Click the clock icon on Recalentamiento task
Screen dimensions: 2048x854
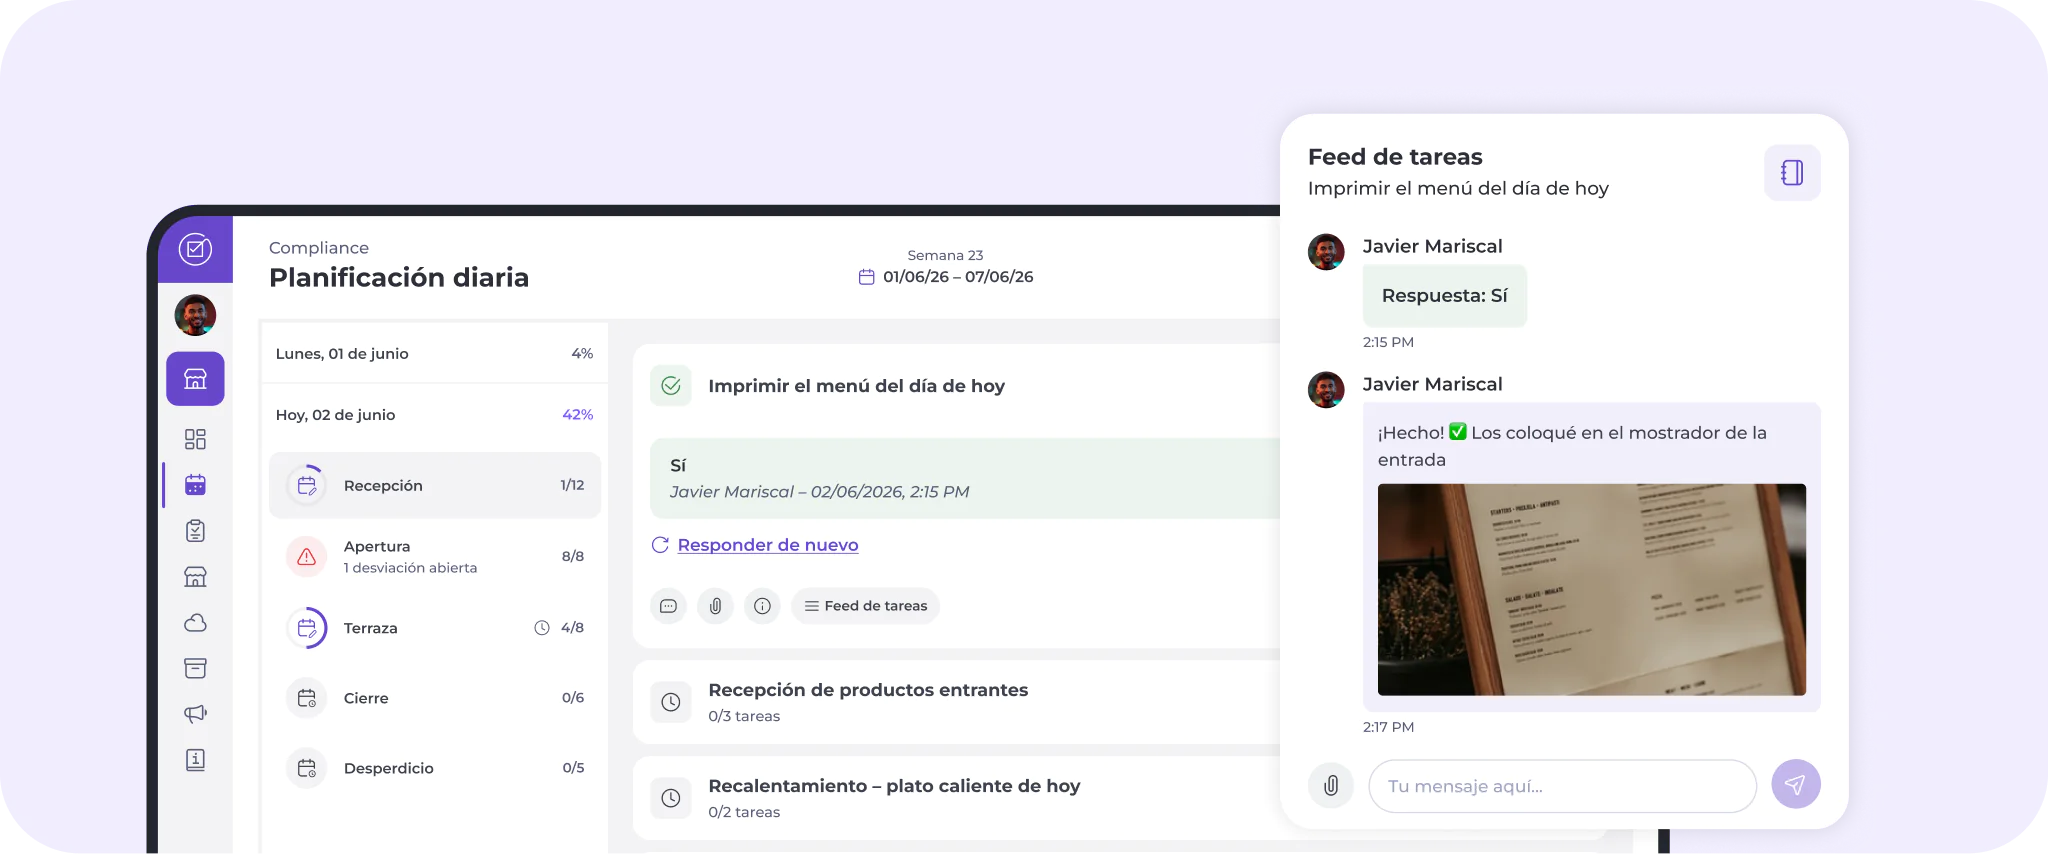671,798
